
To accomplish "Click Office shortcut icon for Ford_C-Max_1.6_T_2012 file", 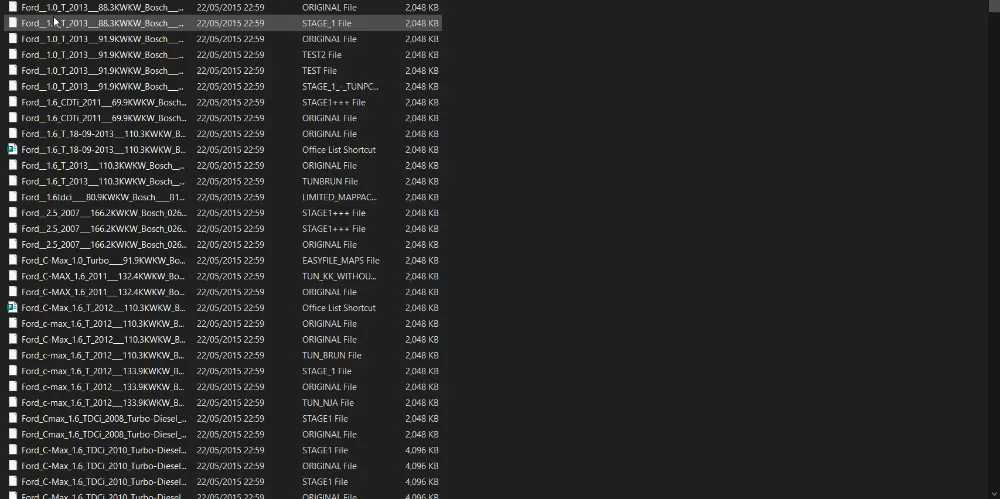I will (x=12, y=308).
